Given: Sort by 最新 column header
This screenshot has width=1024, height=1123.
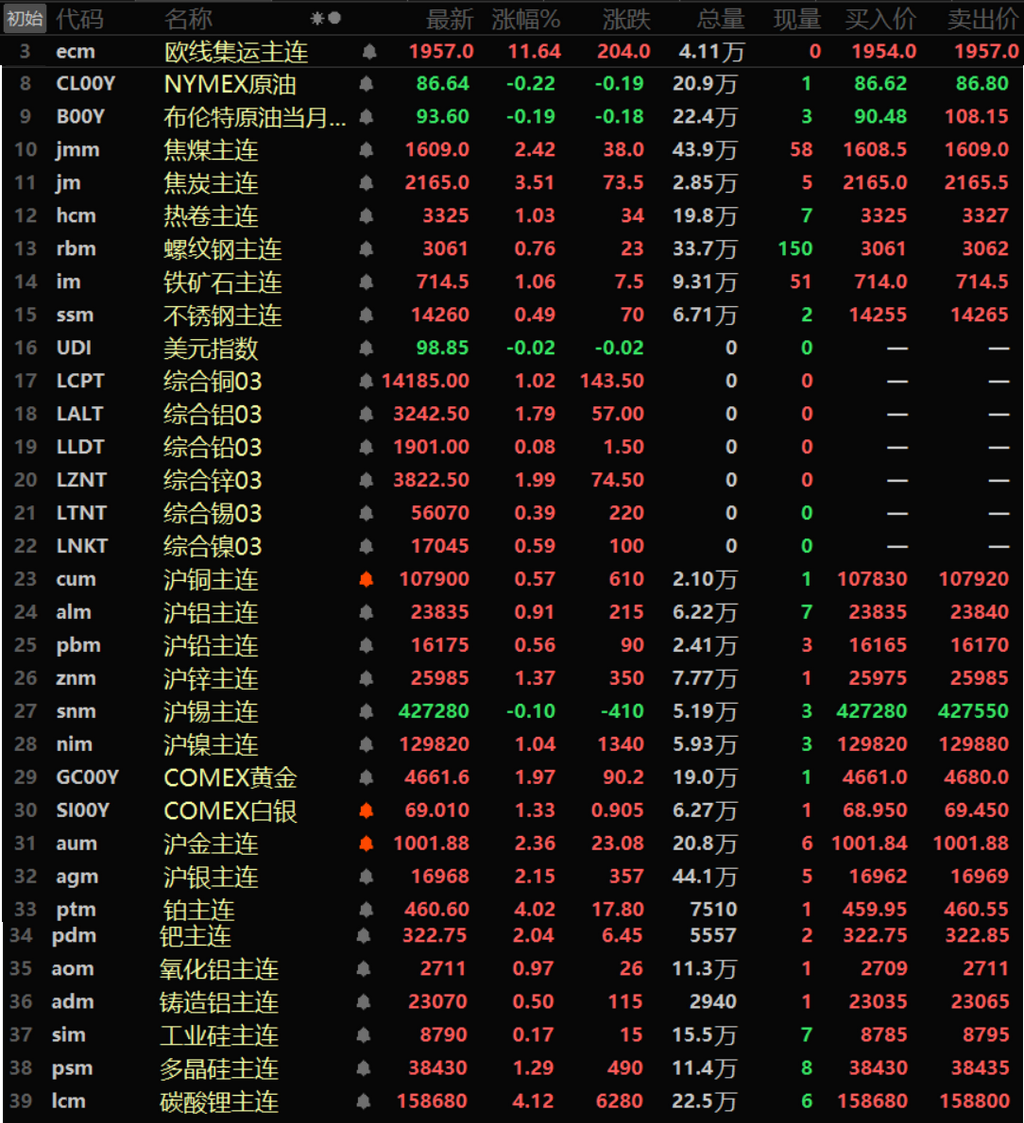Looking at the screenshot, I should 450,19.
